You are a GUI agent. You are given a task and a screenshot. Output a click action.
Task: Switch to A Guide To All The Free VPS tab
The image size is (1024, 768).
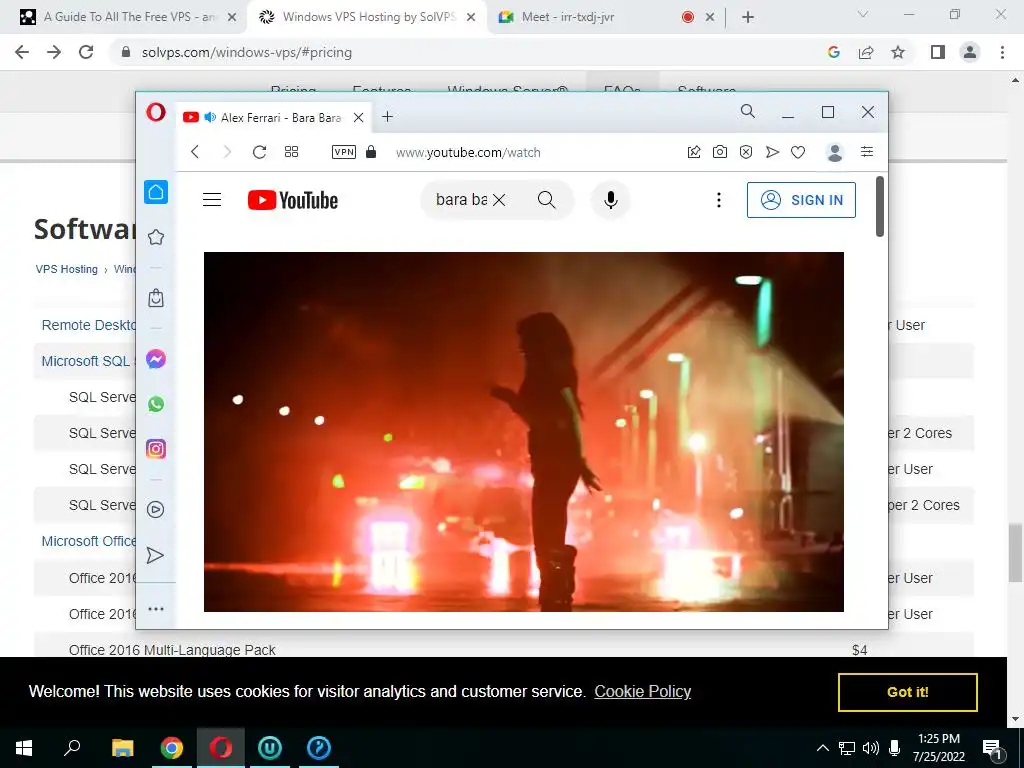click(x=129, y=17)
